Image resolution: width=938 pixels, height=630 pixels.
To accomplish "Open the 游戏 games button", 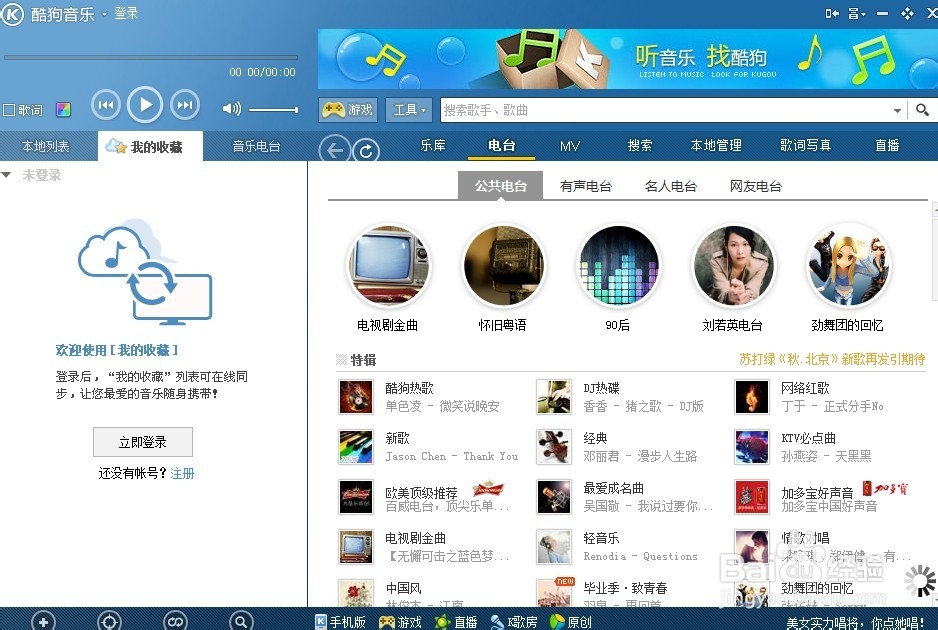I will 348,109.
